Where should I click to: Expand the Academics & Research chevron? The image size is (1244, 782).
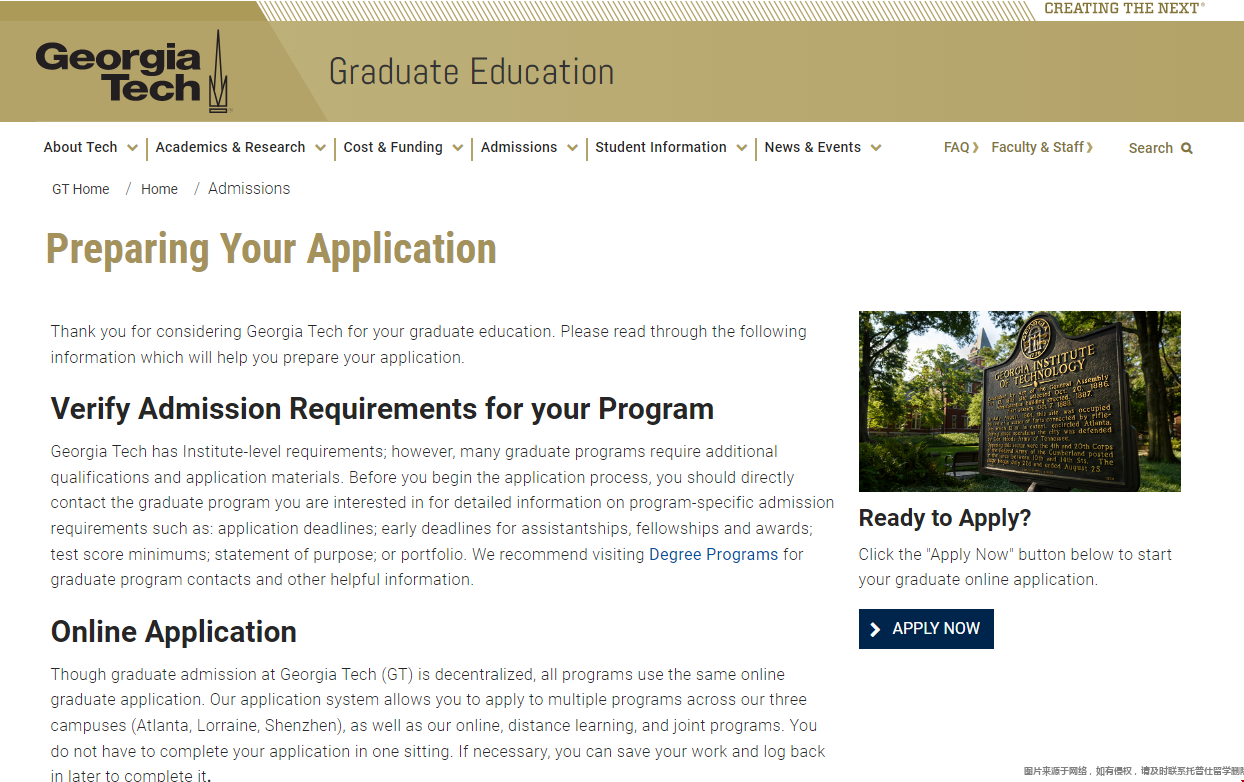click(320, 148)
